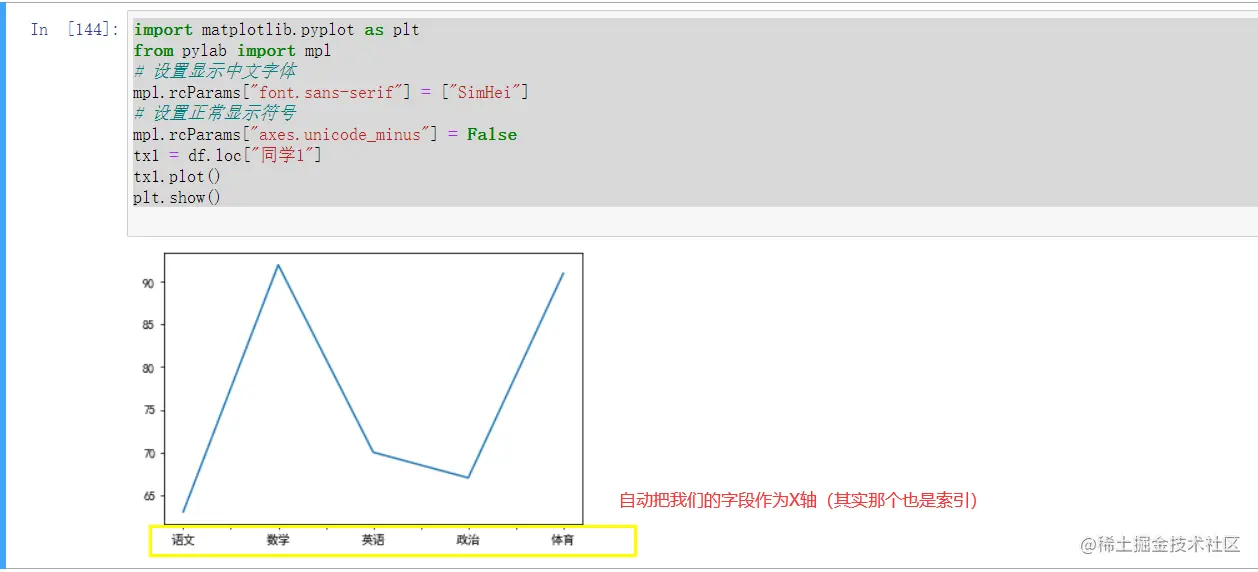Viewport: 1258px width, 572px height.
Task: Click the red note text about X轴
Action: [x=798, y=501]
